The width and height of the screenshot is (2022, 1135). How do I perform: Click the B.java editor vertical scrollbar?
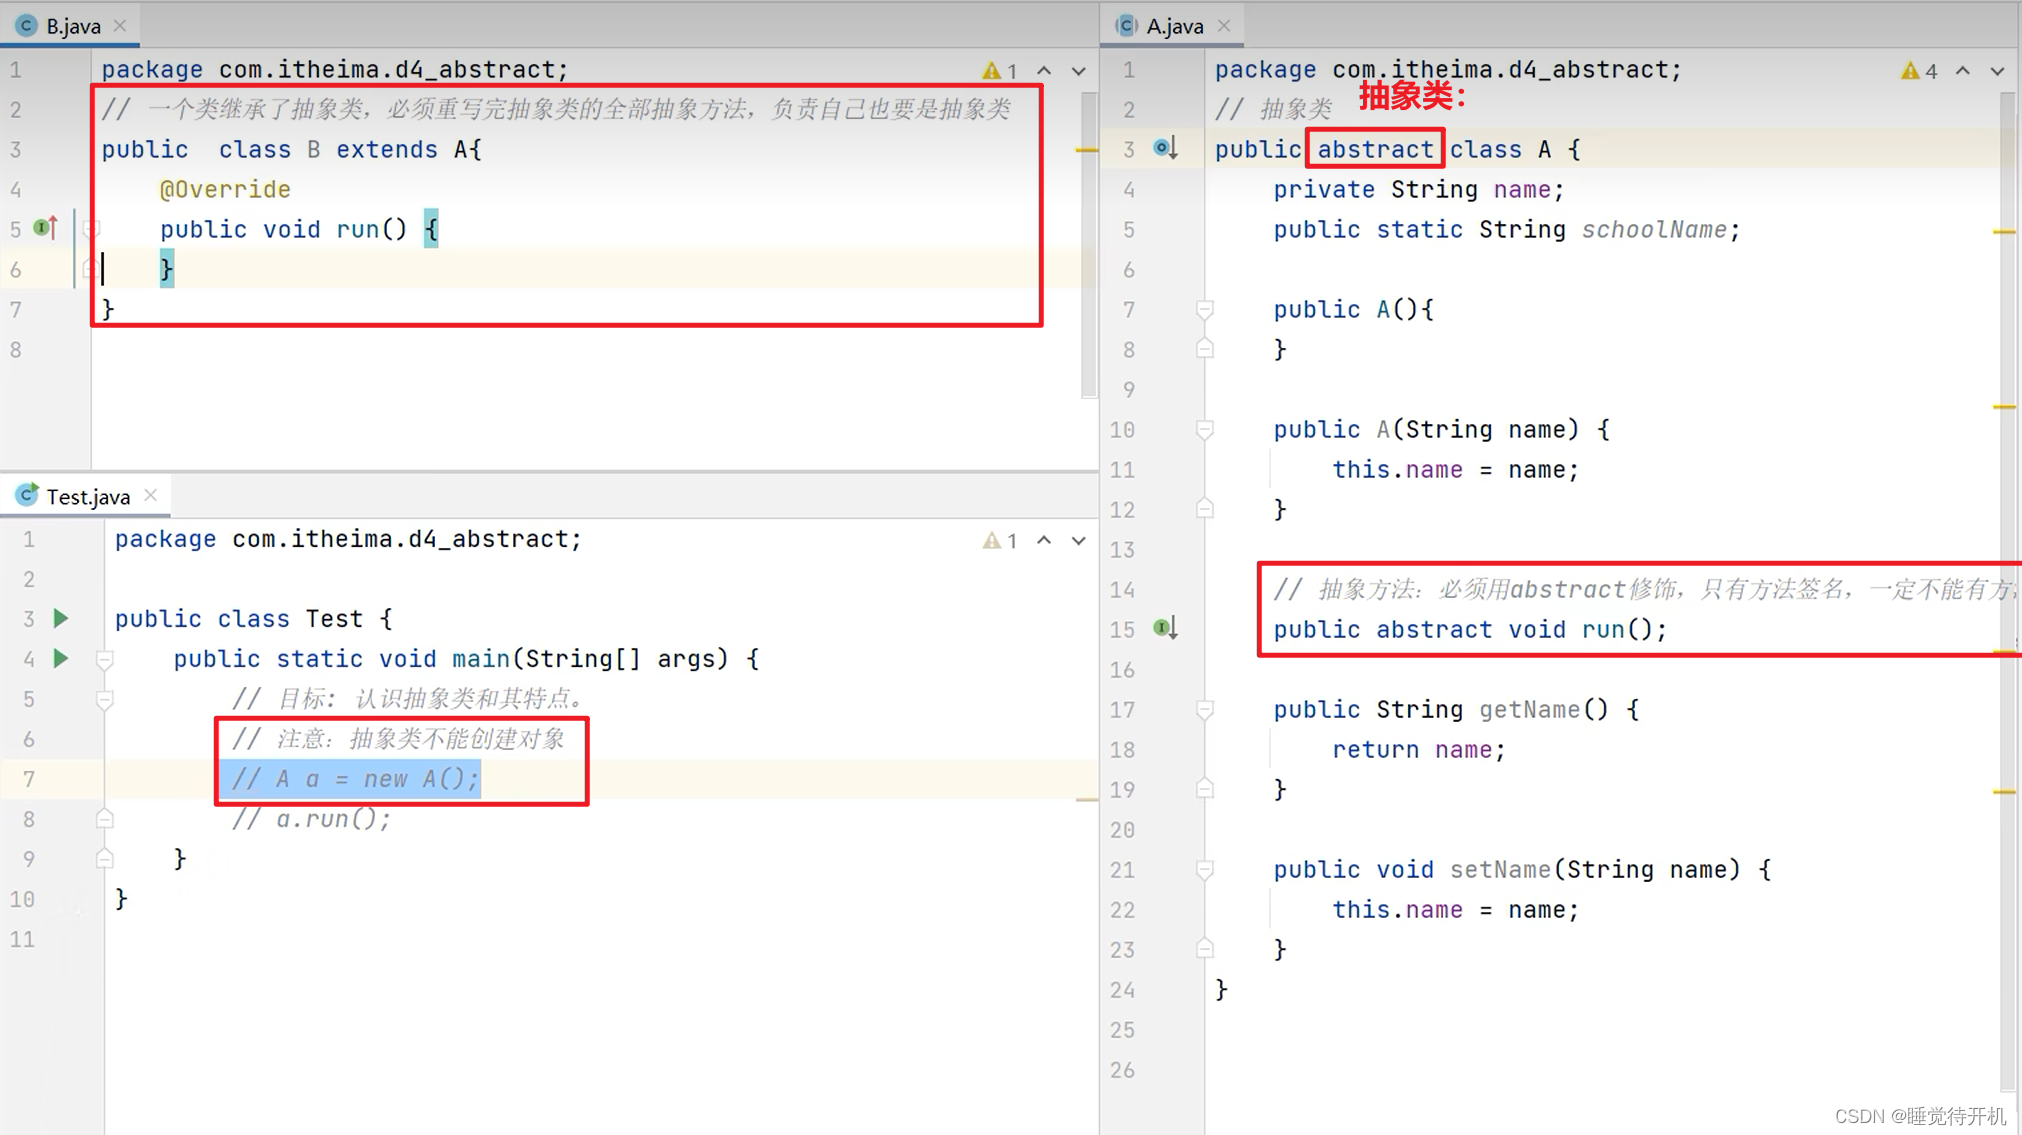coord(1089,245)
